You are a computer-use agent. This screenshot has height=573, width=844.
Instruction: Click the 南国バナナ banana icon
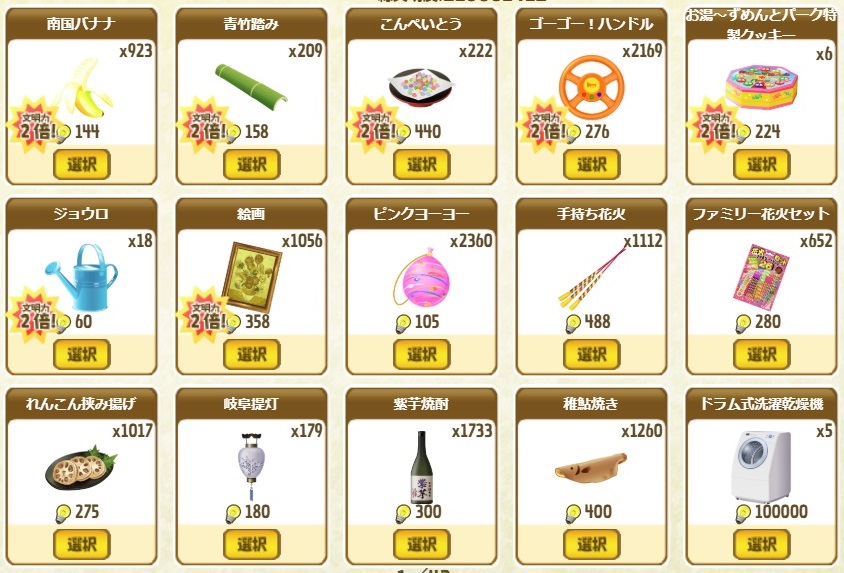[84, 89]
